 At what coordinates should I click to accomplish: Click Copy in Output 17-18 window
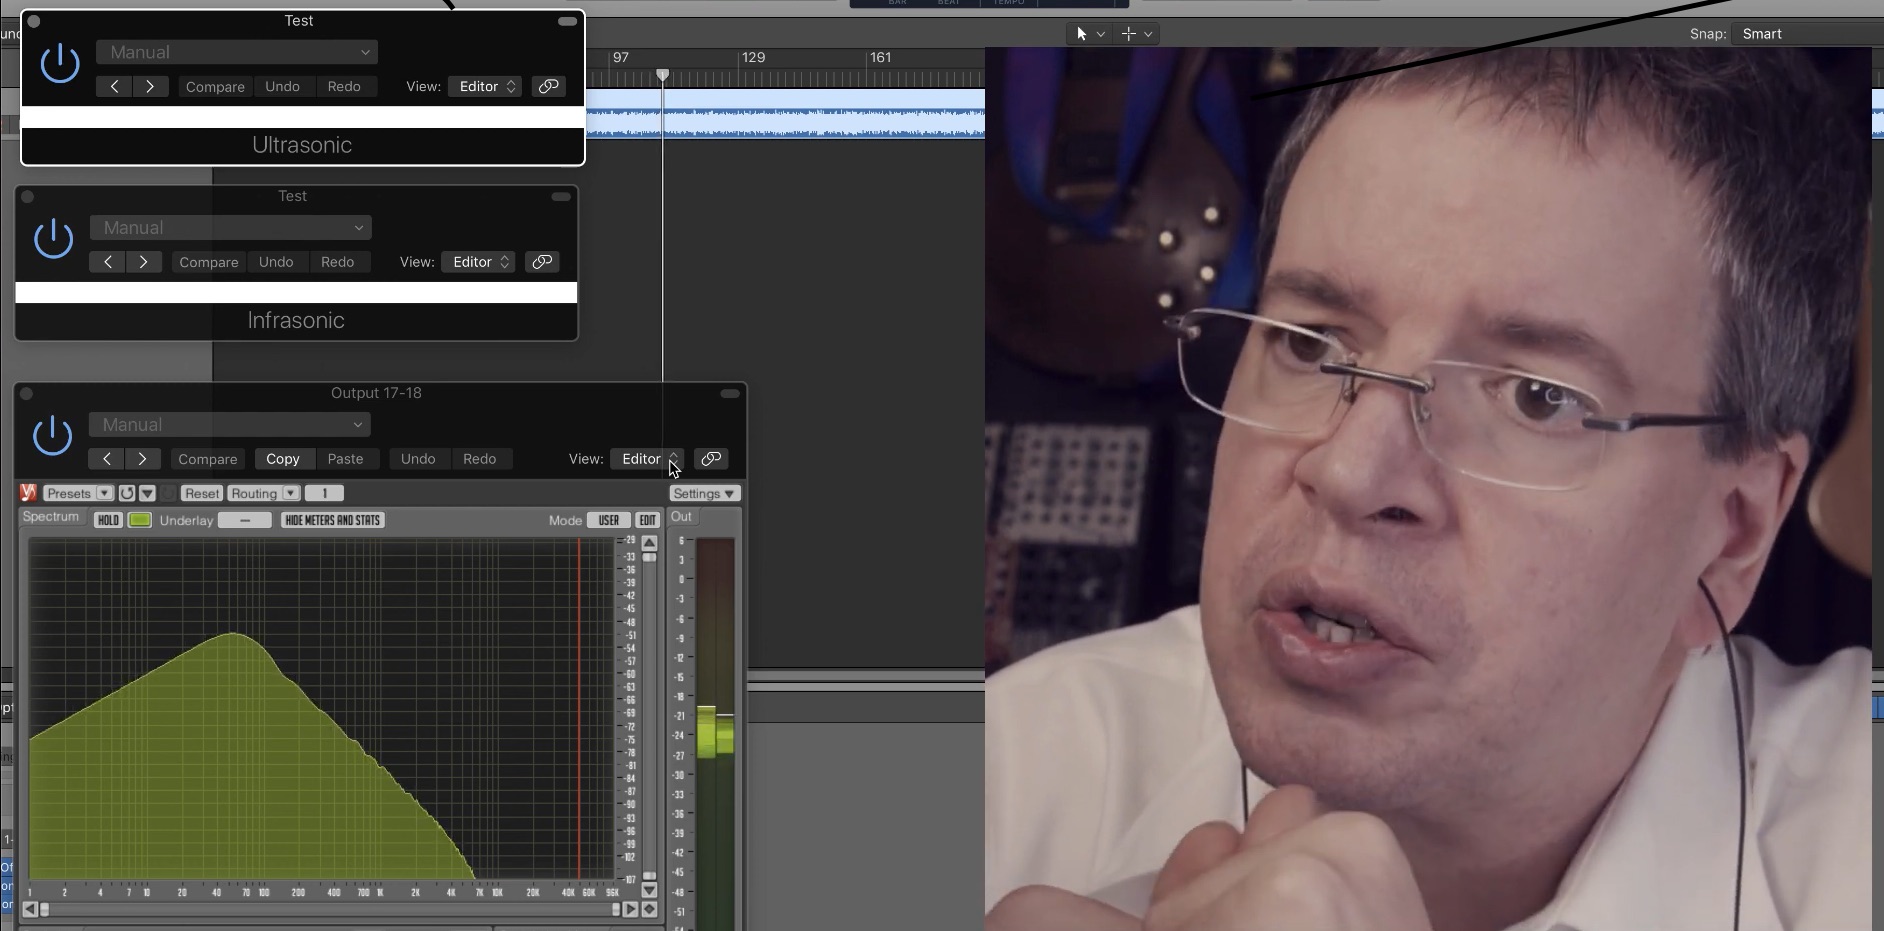click(x=283, y=459)
